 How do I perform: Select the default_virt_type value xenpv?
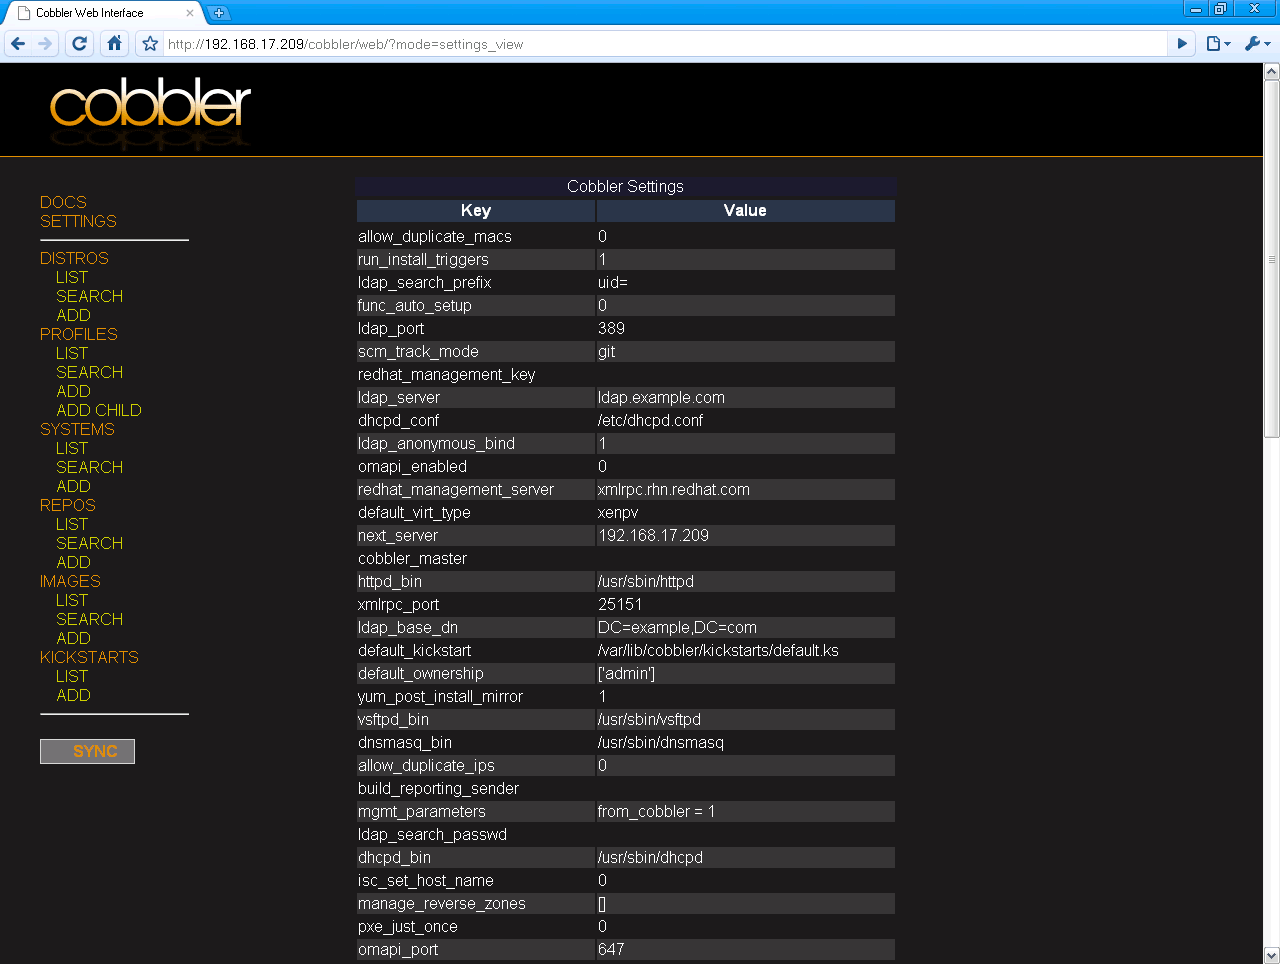click(x=618, y=513)
